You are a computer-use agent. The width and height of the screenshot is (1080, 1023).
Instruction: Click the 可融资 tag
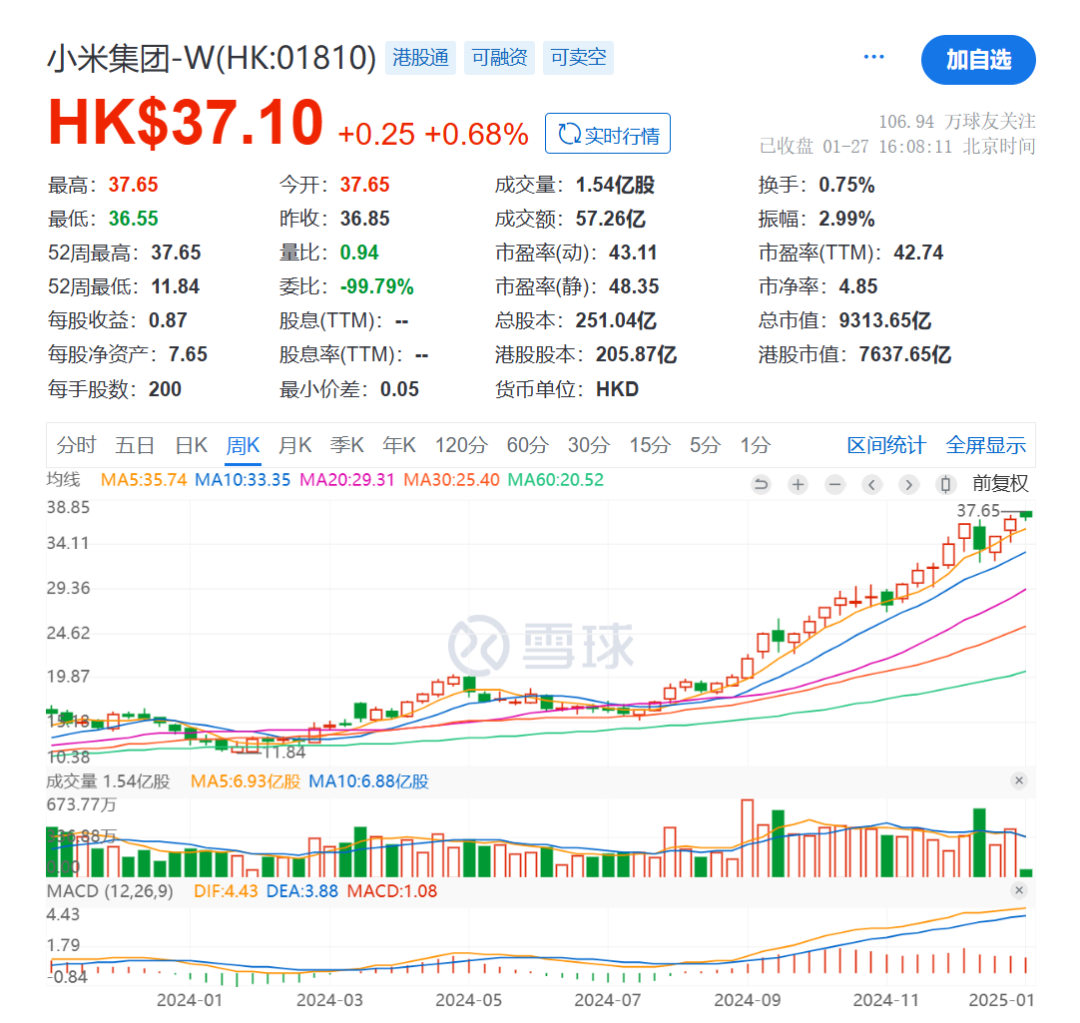point(499,57)
